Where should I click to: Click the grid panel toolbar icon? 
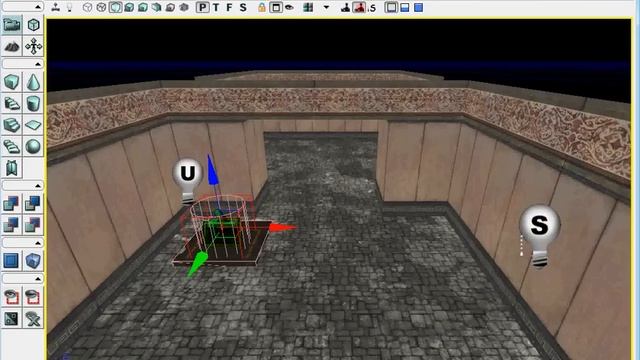click(x=308, y=7)
